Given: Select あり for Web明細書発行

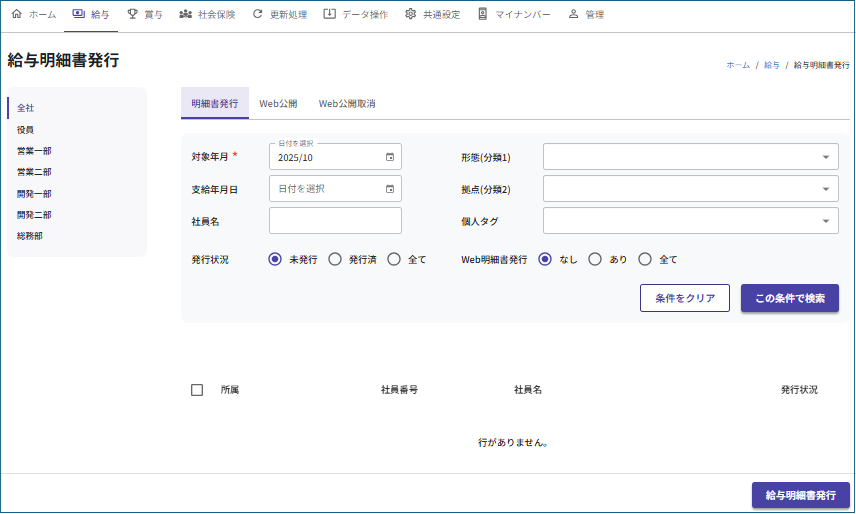Looking at the screenshot, I should pos(595,259).
